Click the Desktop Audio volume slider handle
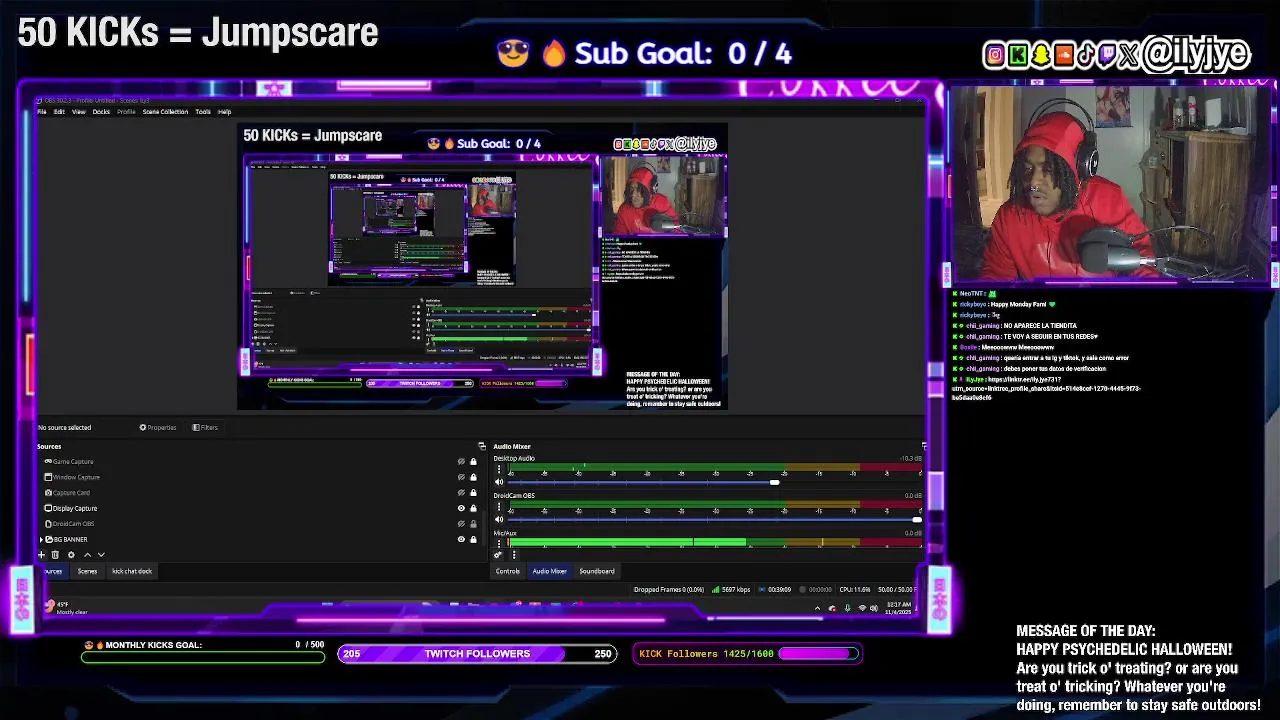1280x720 pixels. (774, 482)
